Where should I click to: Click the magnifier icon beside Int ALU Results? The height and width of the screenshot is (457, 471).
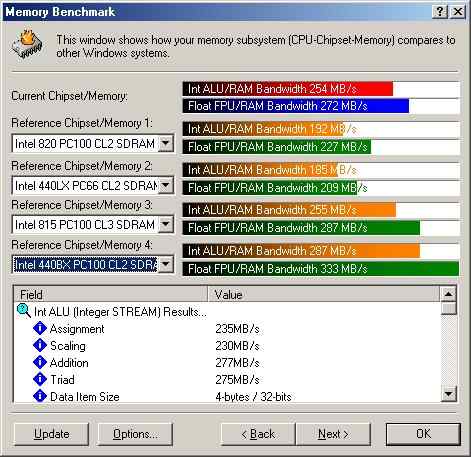click(24, 311)
